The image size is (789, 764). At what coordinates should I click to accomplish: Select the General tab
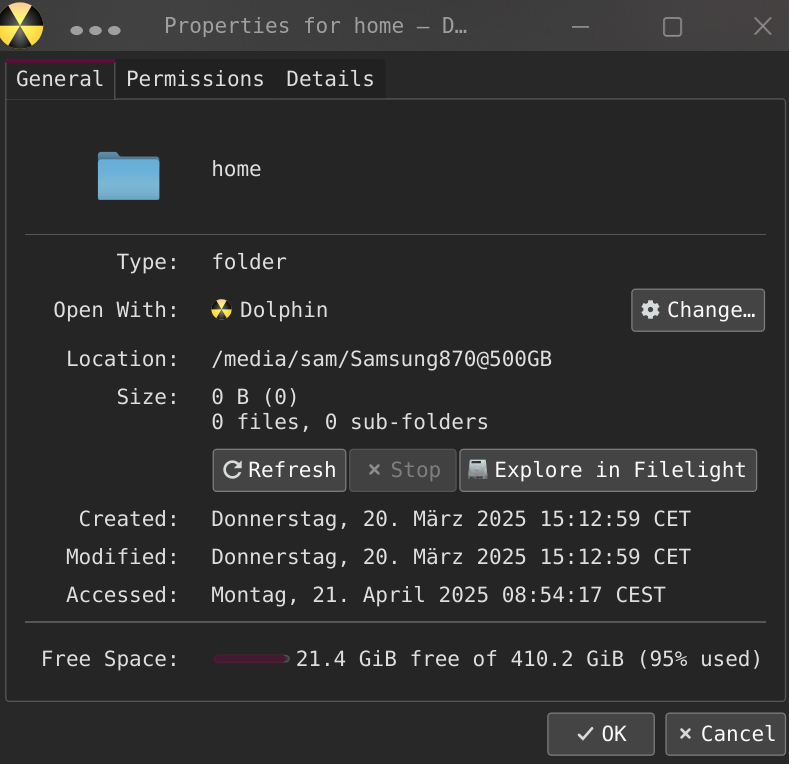point(60,79)
